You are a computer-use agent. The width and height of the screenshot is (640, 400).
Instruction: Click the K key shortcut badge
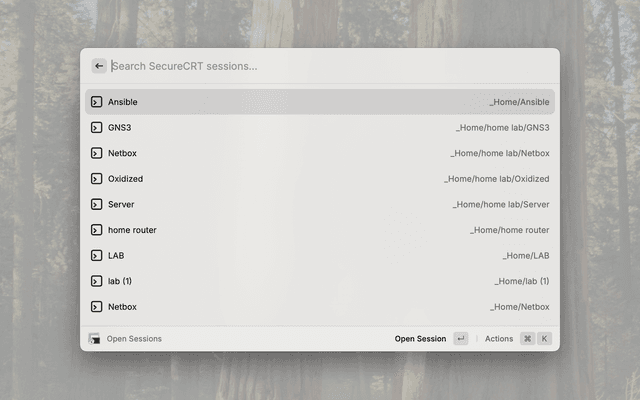pos(544,338)
